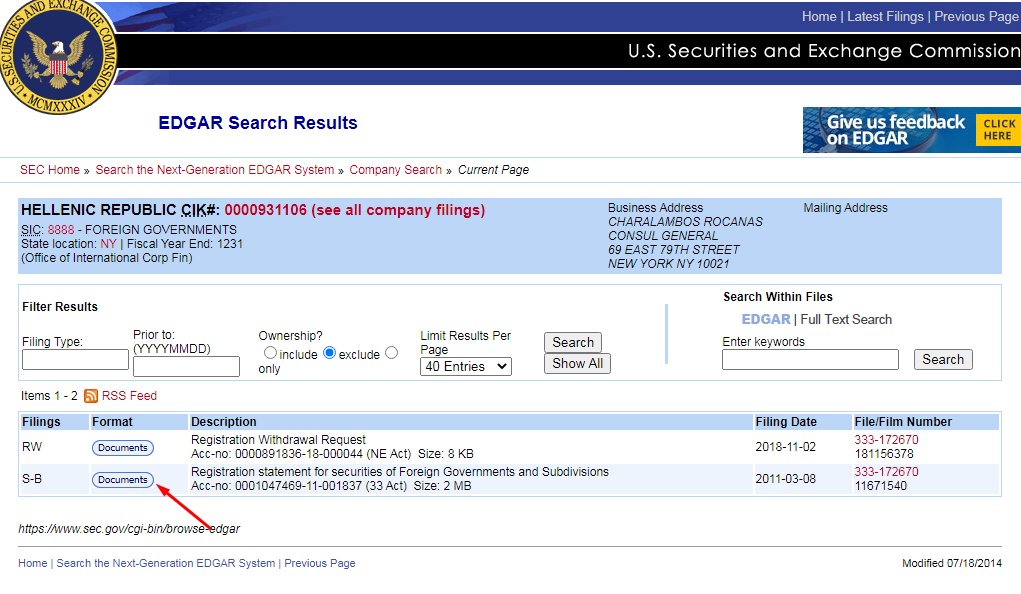Select Registration Withdrawal Request description
This screenshot has height=594, width=1021.
pos(278,440)
